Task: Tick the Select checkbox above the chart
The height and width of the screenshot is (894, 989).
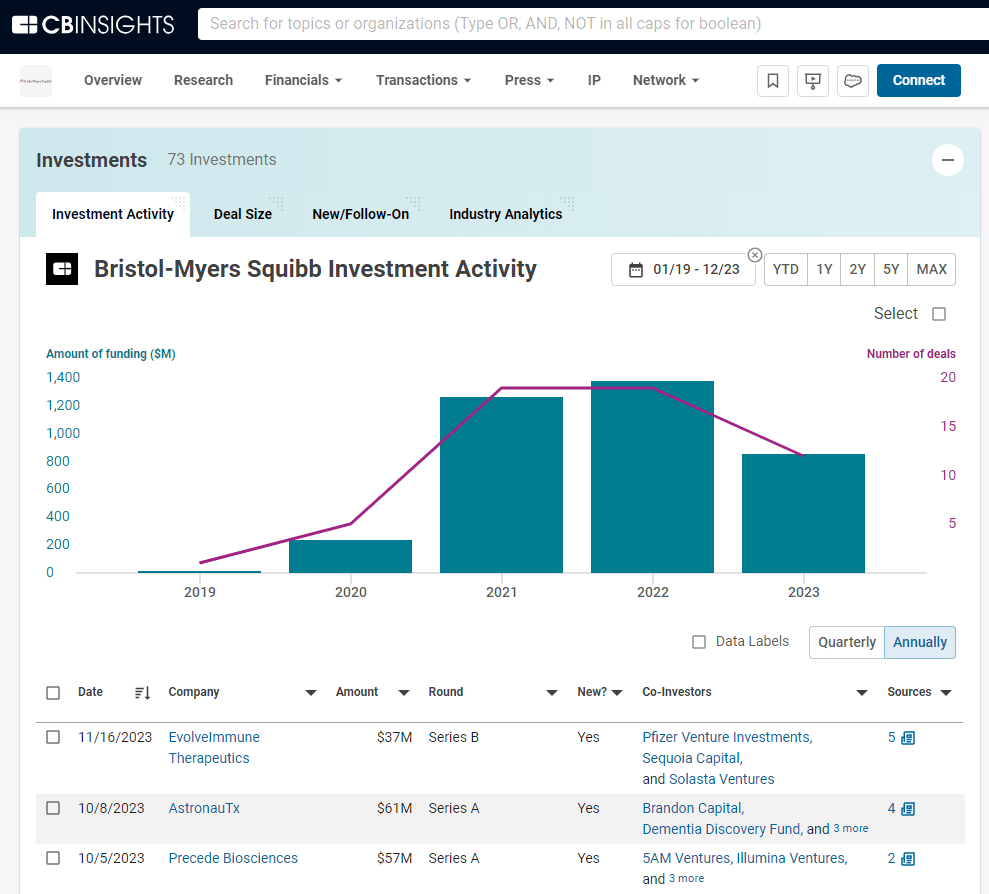Action: [x=939, y=314]
